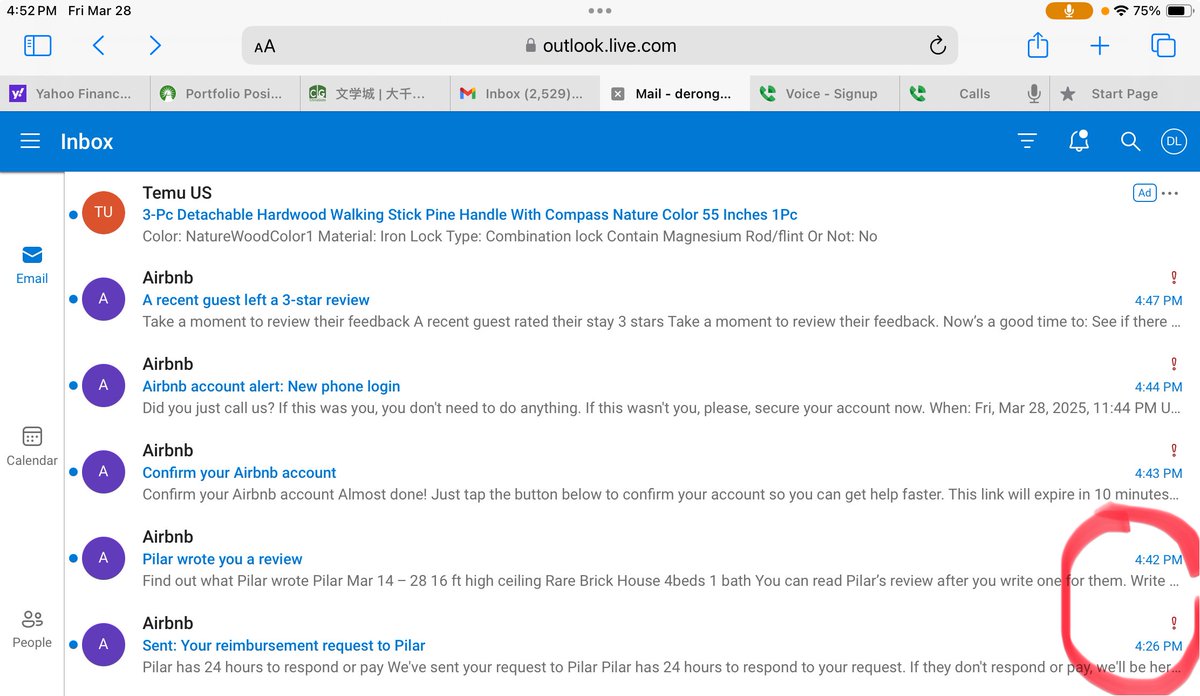Image resolution: width=1200 pixels, height=696 pixels.
Task: Open 'Pilar wrote you a review' email
Action: tap(222, 559)
